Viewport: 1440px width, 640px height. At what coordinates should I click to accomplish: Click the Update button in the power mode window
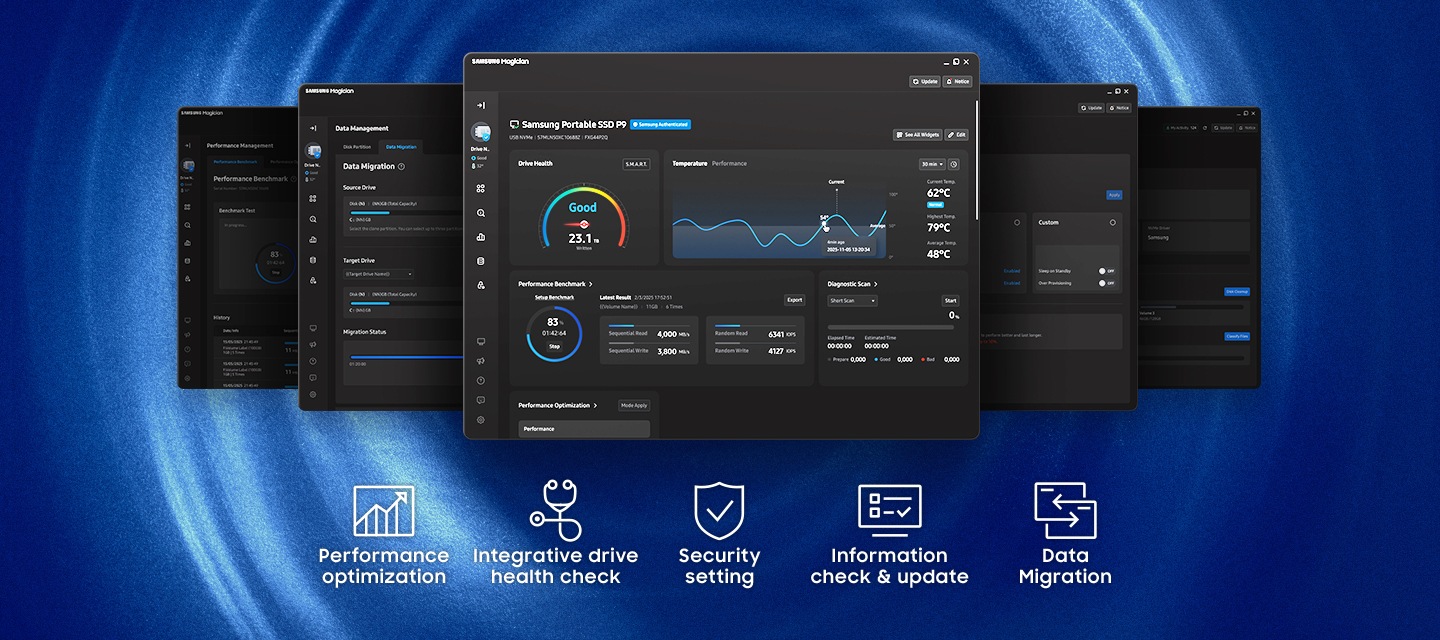(x=1092, y=107)
